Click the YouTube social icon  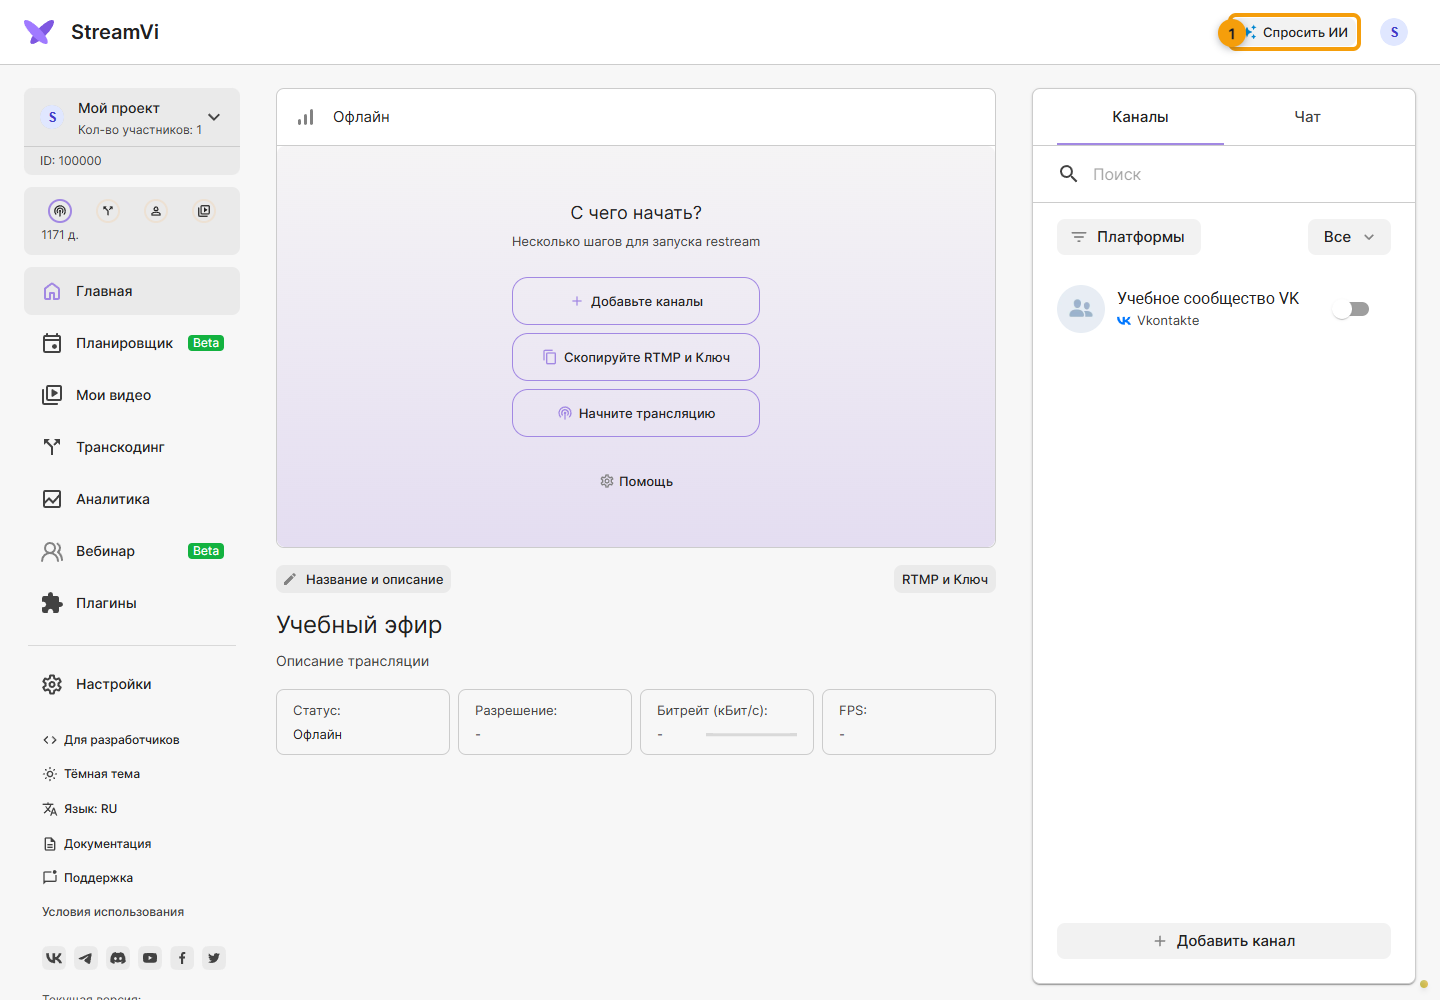tap(150, 958)
